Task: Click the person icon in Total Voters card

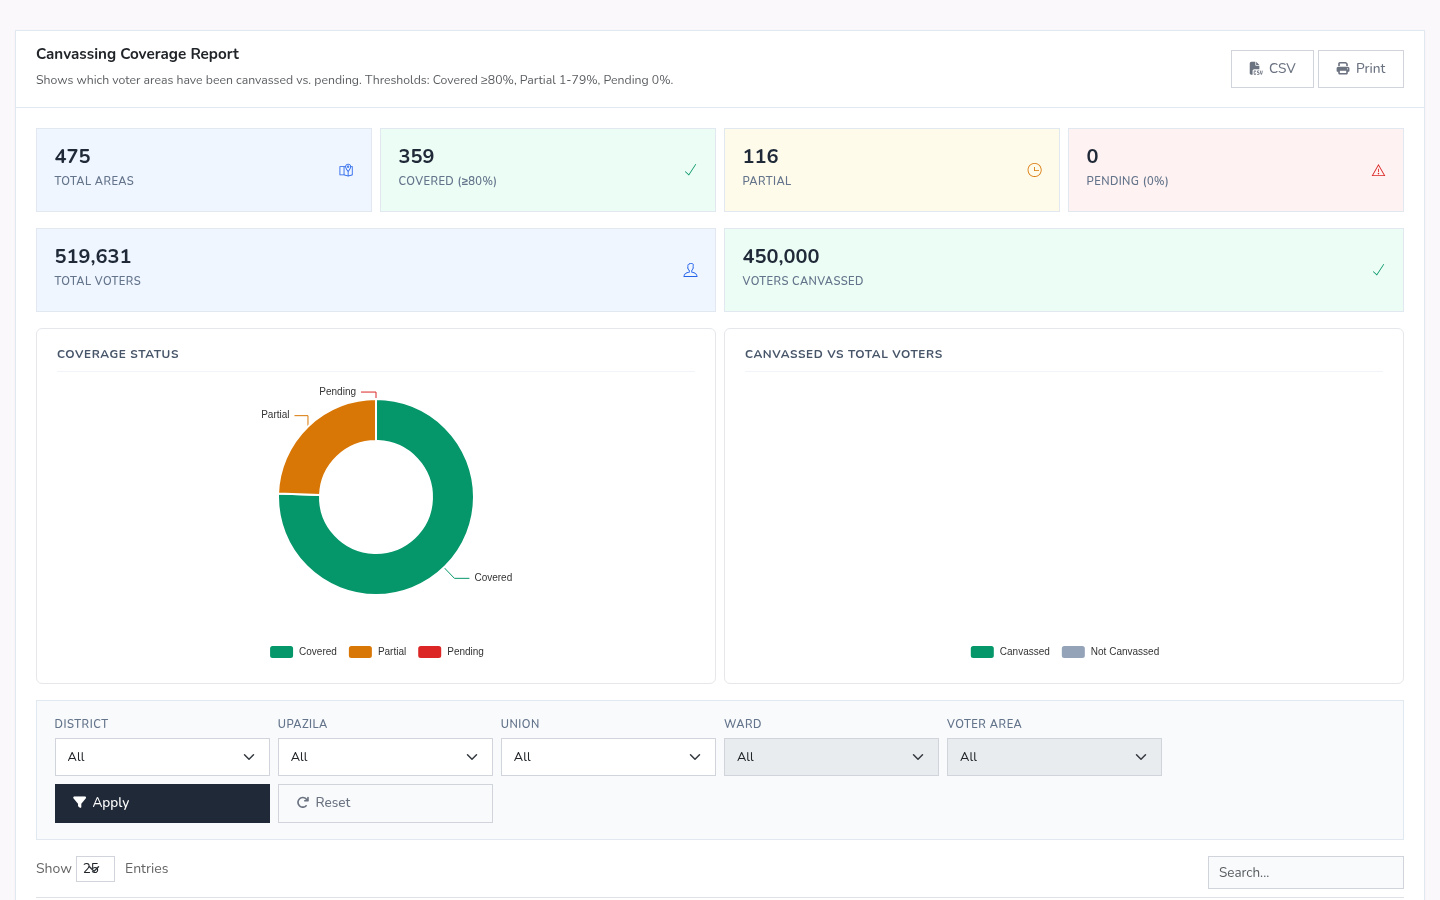Action: pos(690,270)
